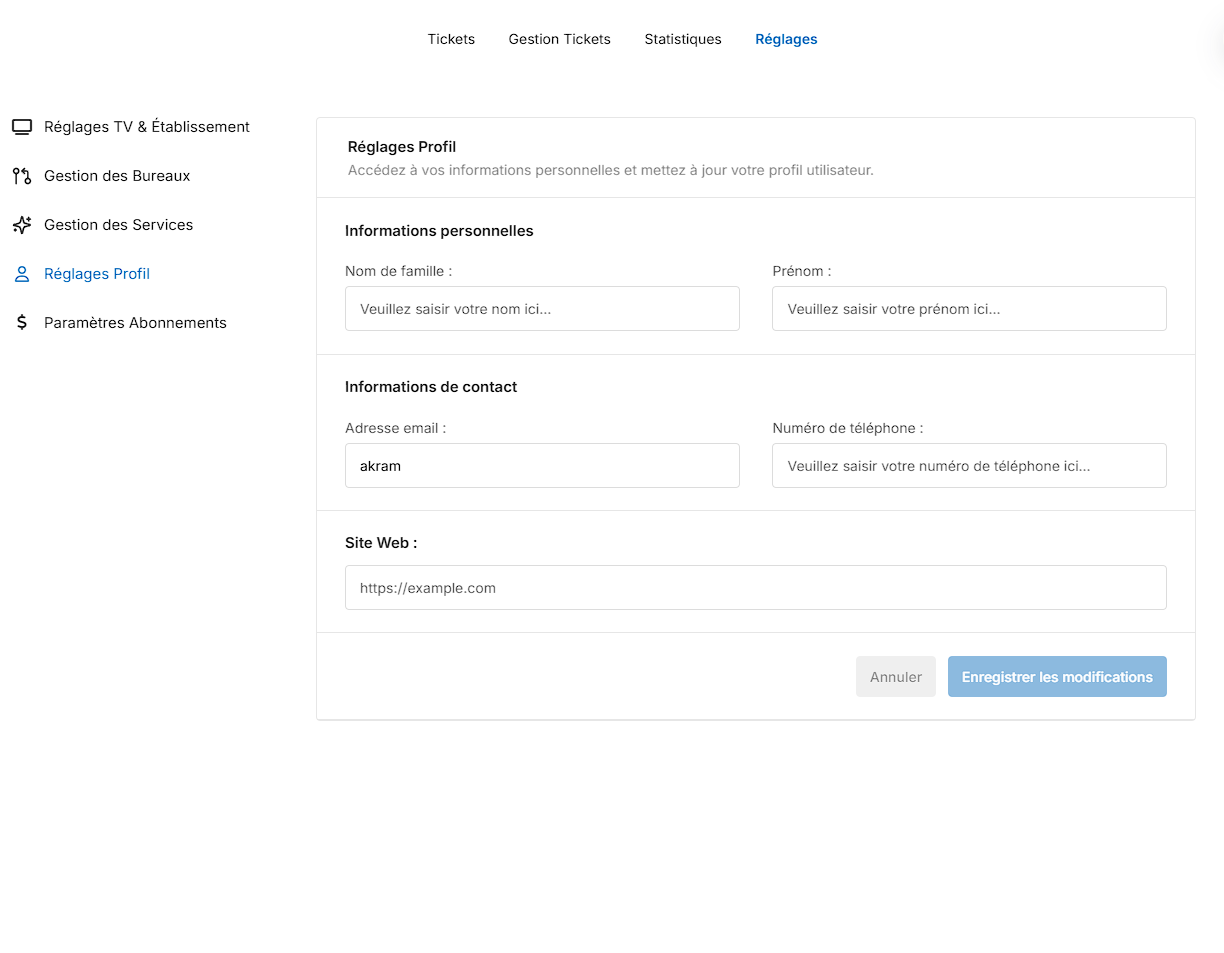1224x953 pixels.
Task: Click the Adresse email field containing akram
Action: coord(542,466)
